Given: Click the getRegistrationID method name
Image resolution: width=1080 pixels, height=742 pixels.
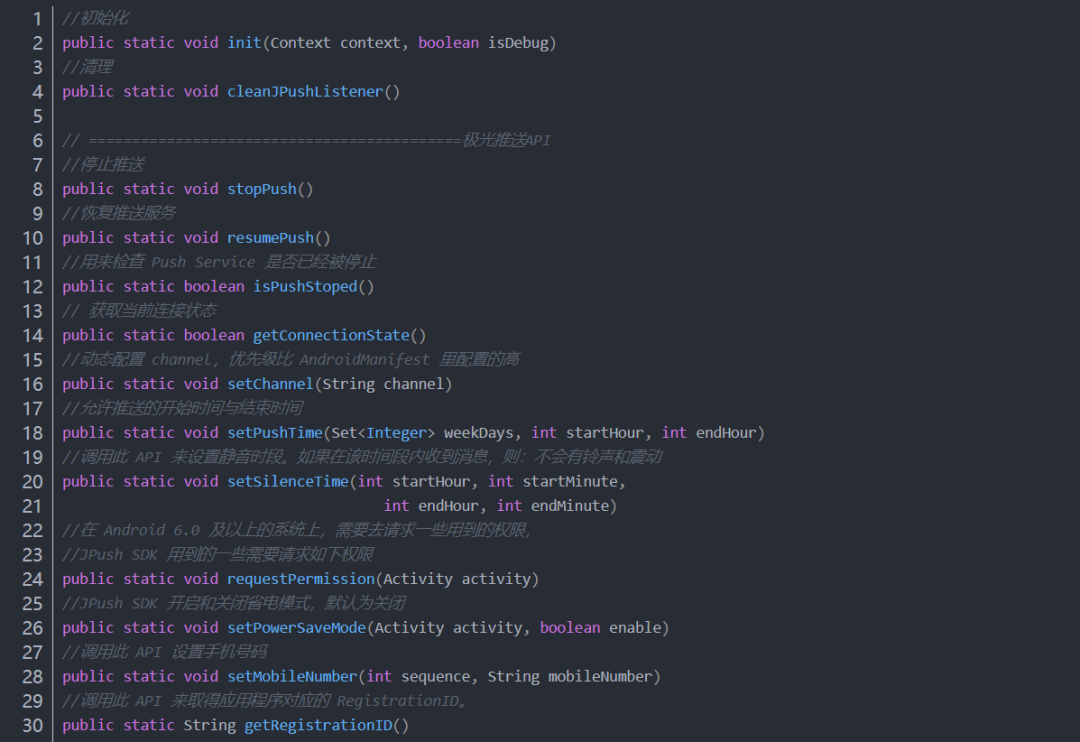Looking at the screenshot, I should tap(318, 725).
